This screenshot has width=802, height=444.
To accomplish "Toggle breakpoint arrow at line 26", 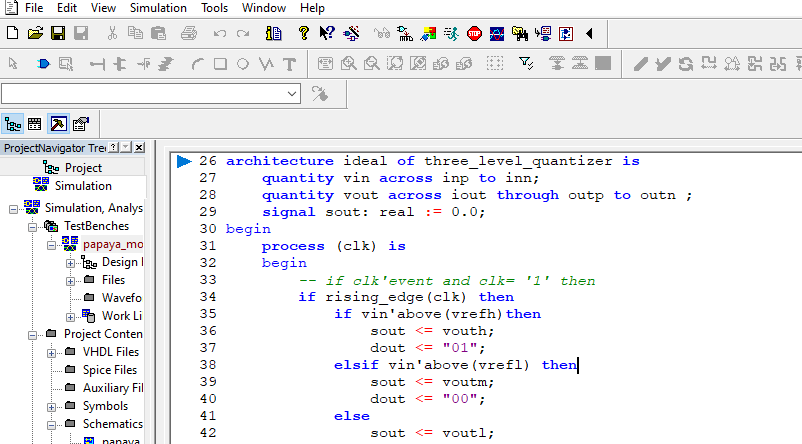I will (184, 161).
